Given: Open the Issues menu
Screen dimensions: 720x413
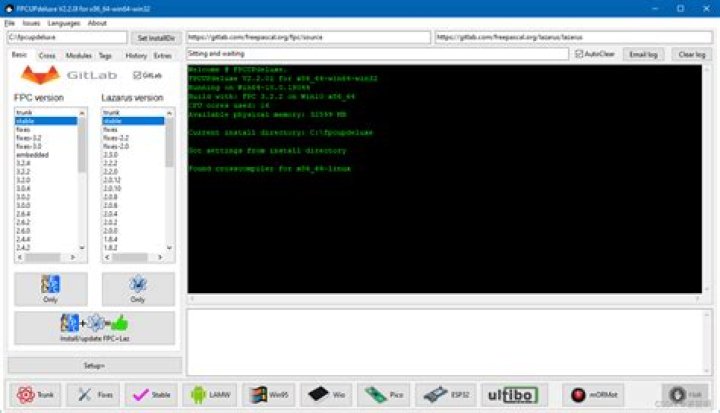Looking at the screenshot, I should pyautogui.click(x=31, y=23).
